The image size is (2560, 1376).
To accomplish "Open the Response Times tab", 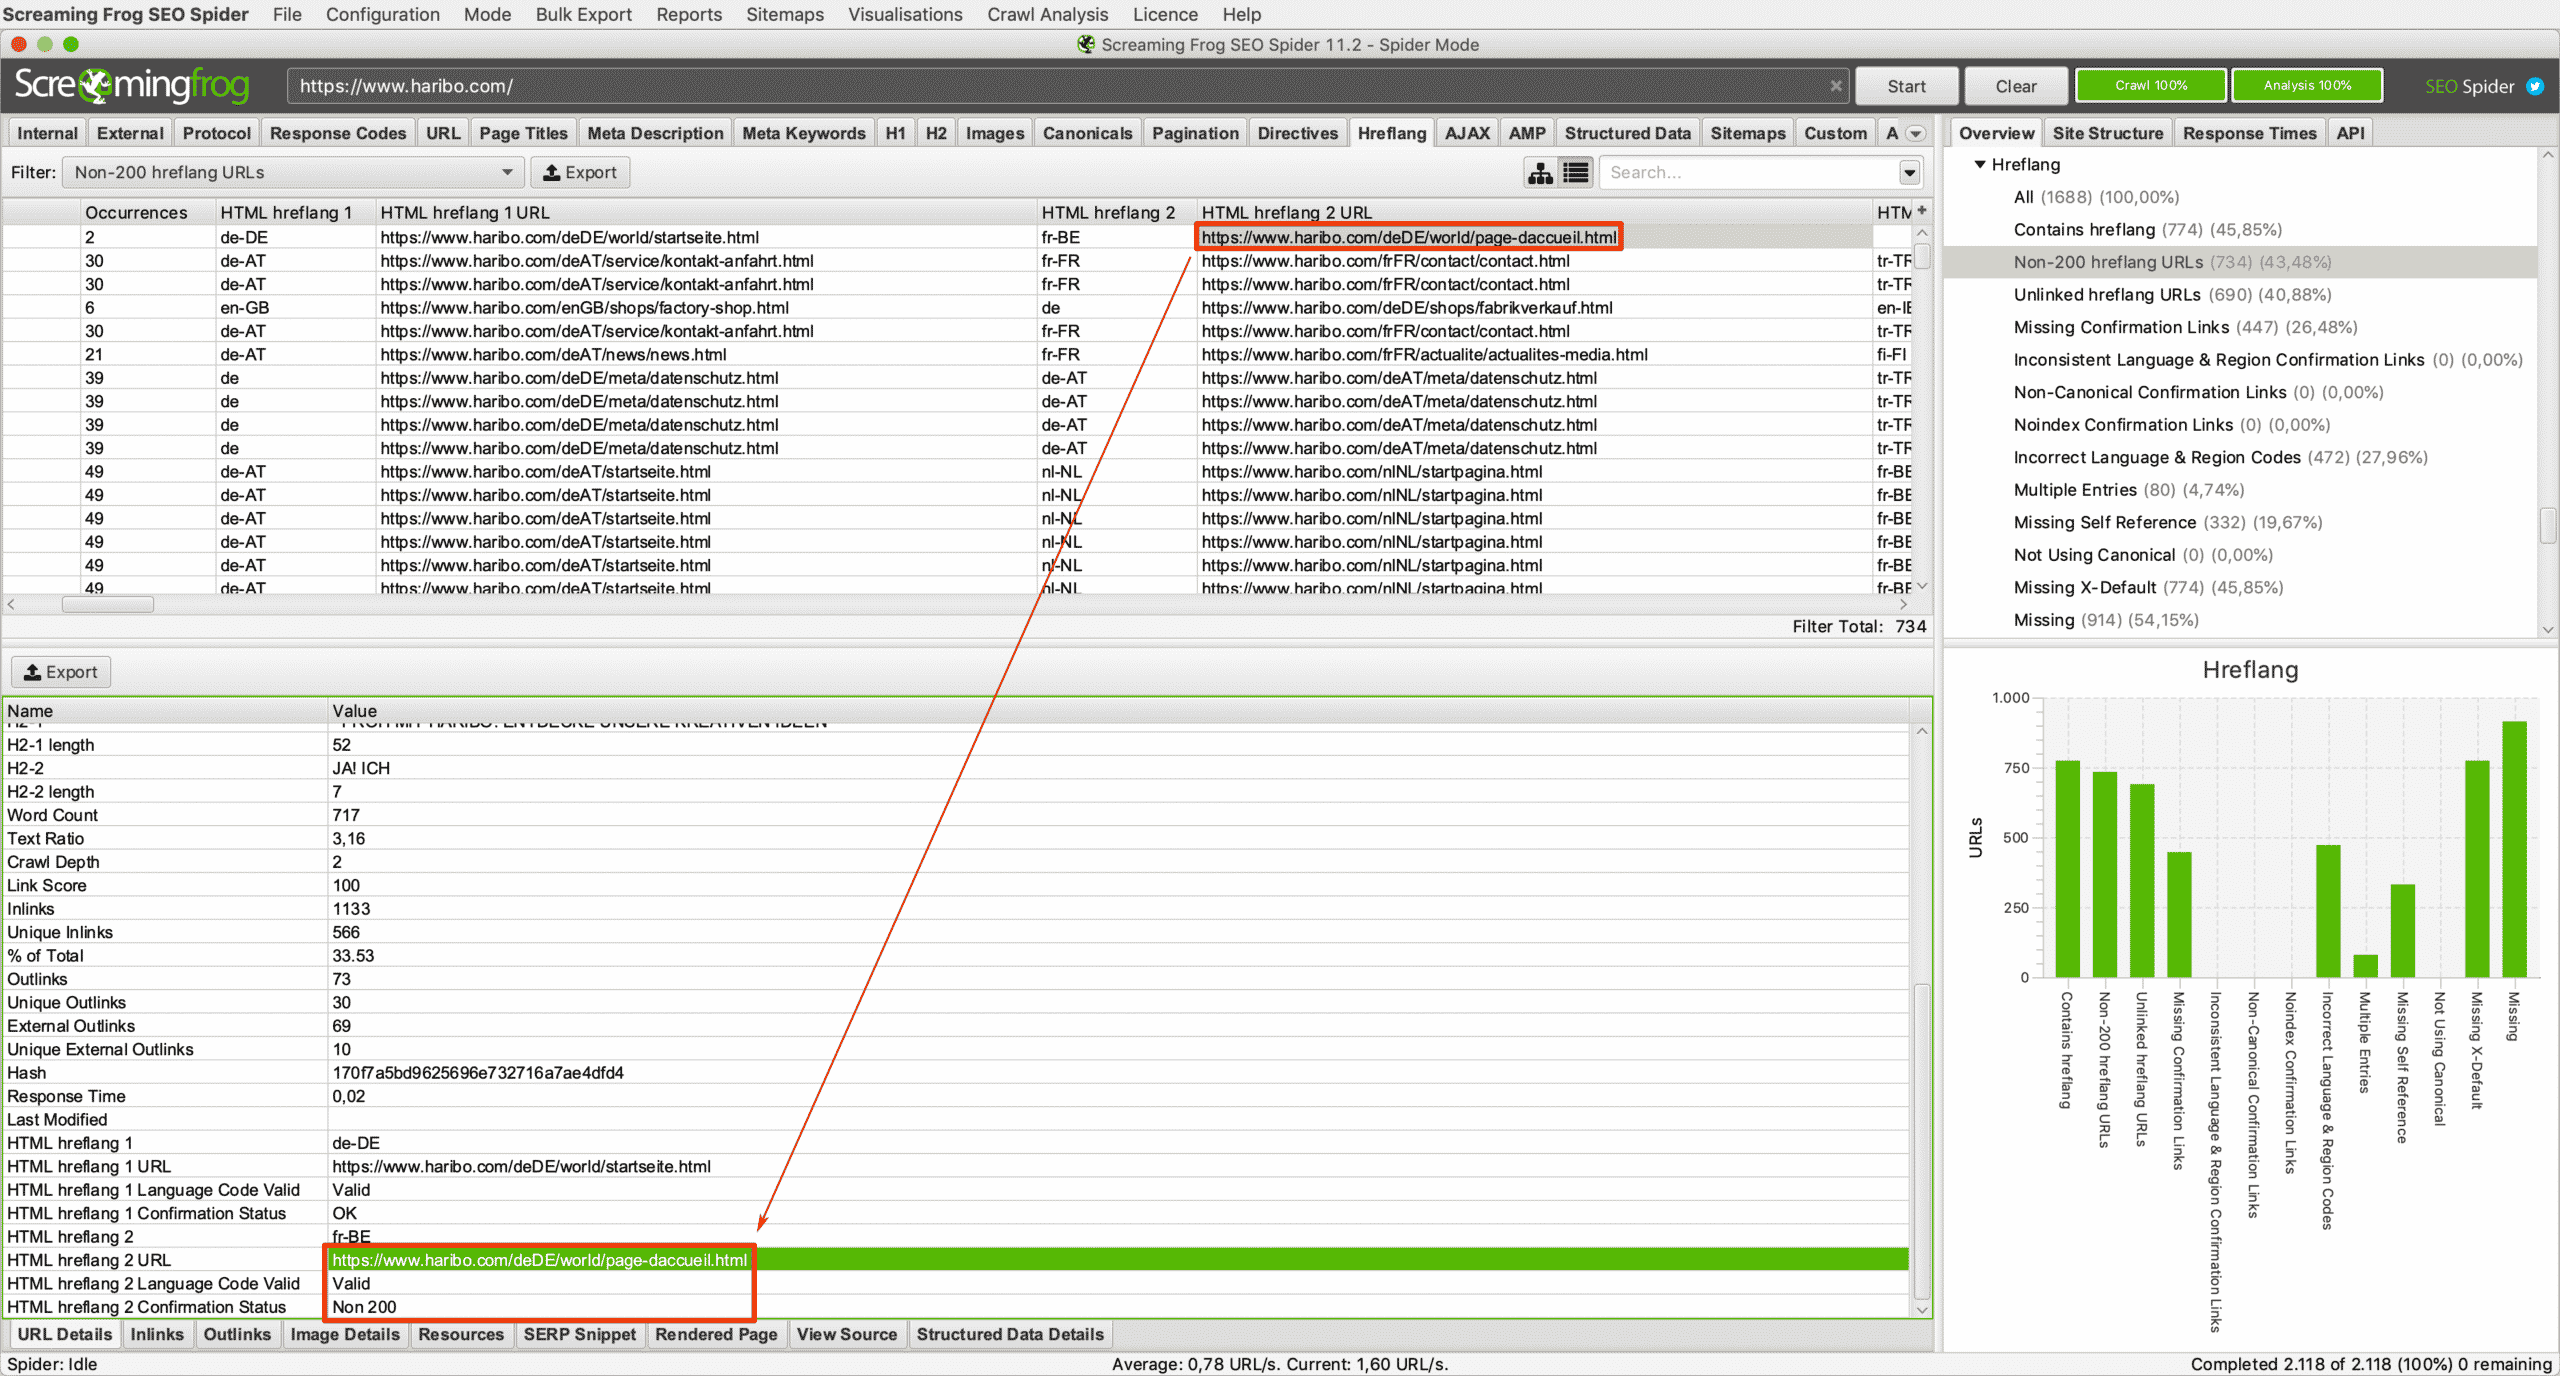I will (x=2249, y=133).
